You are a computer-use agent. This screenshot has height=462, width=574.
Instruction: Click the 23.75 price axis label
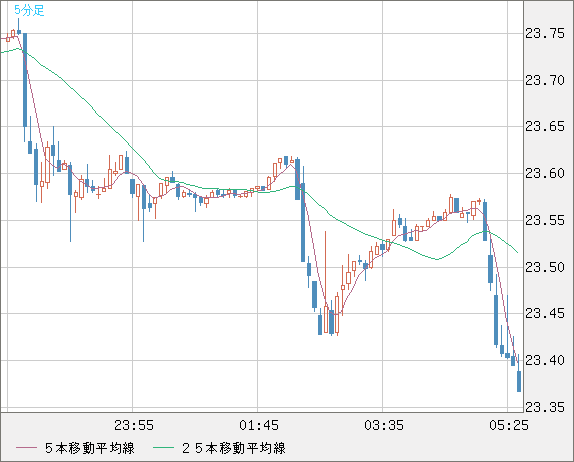(545, 34)
